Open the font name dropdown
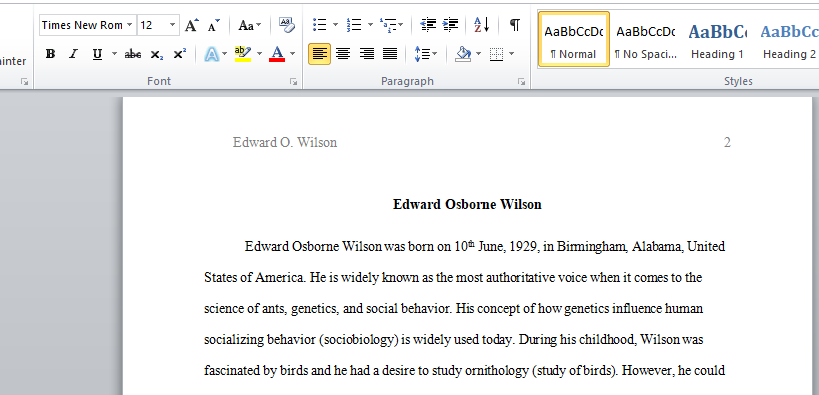This screenshot has height=395, width=819. coord(129,25)
